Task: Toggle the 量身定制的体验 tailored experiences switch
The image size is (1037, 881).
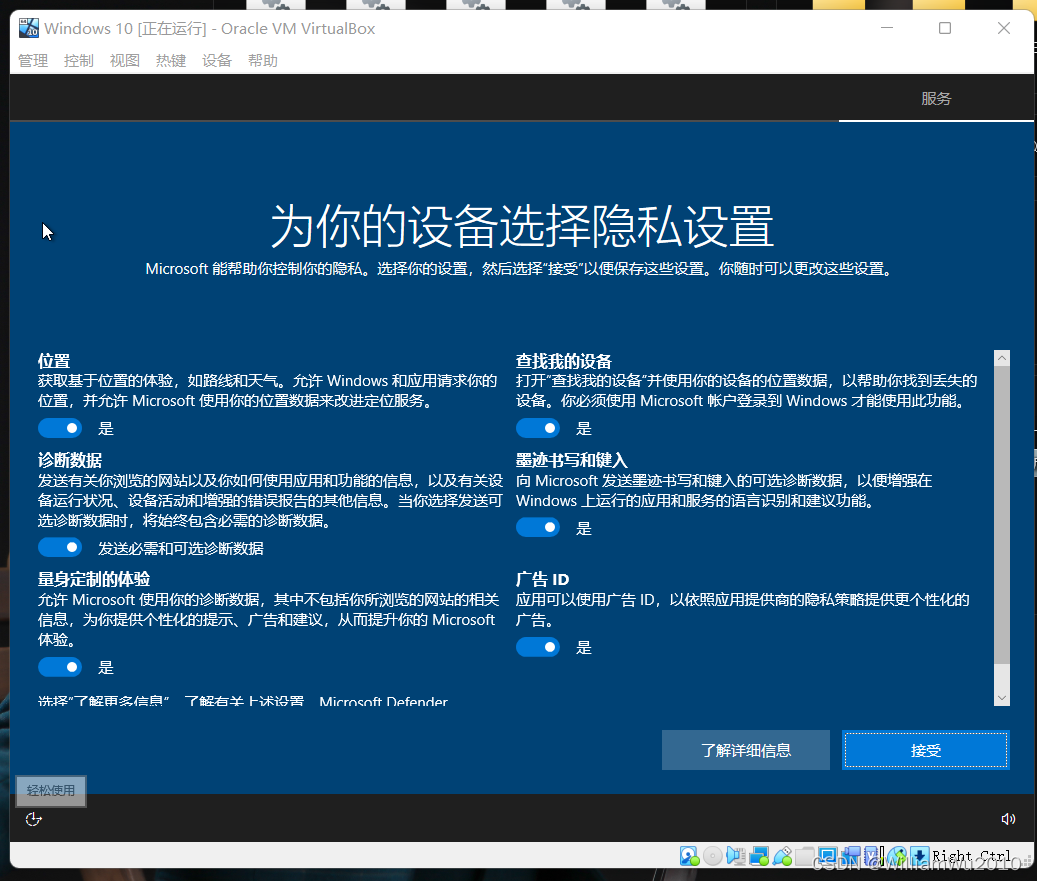Action: (60, 667)
